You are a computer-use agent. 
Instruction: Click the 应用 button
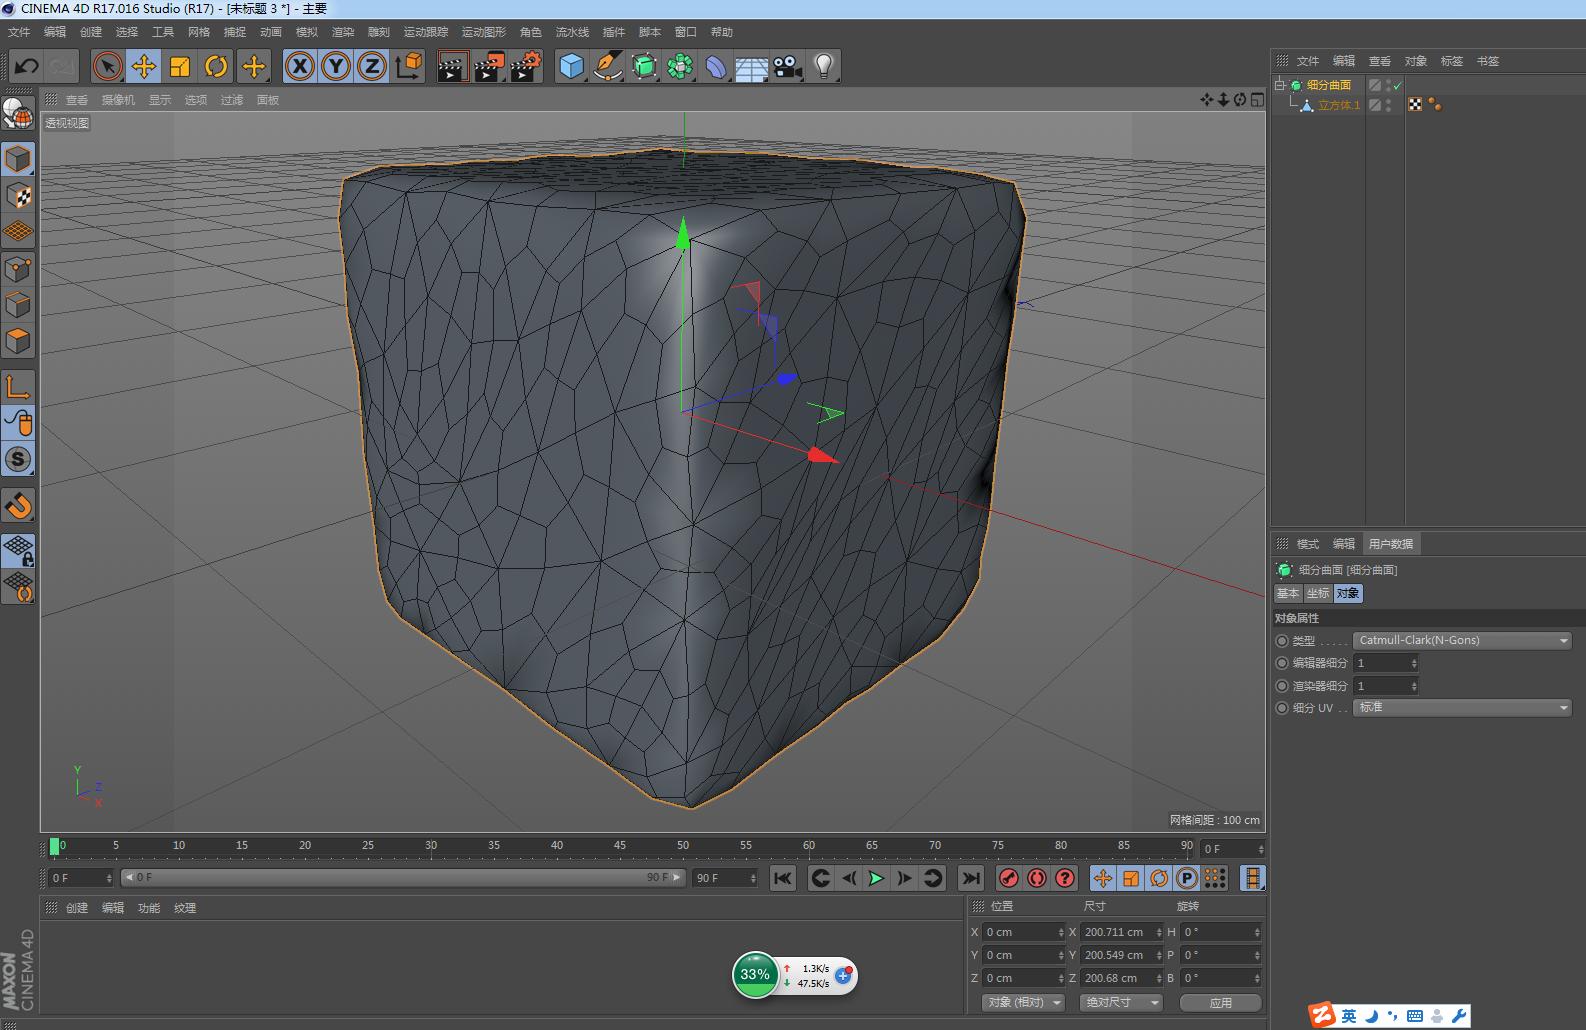(1220, 1002)
